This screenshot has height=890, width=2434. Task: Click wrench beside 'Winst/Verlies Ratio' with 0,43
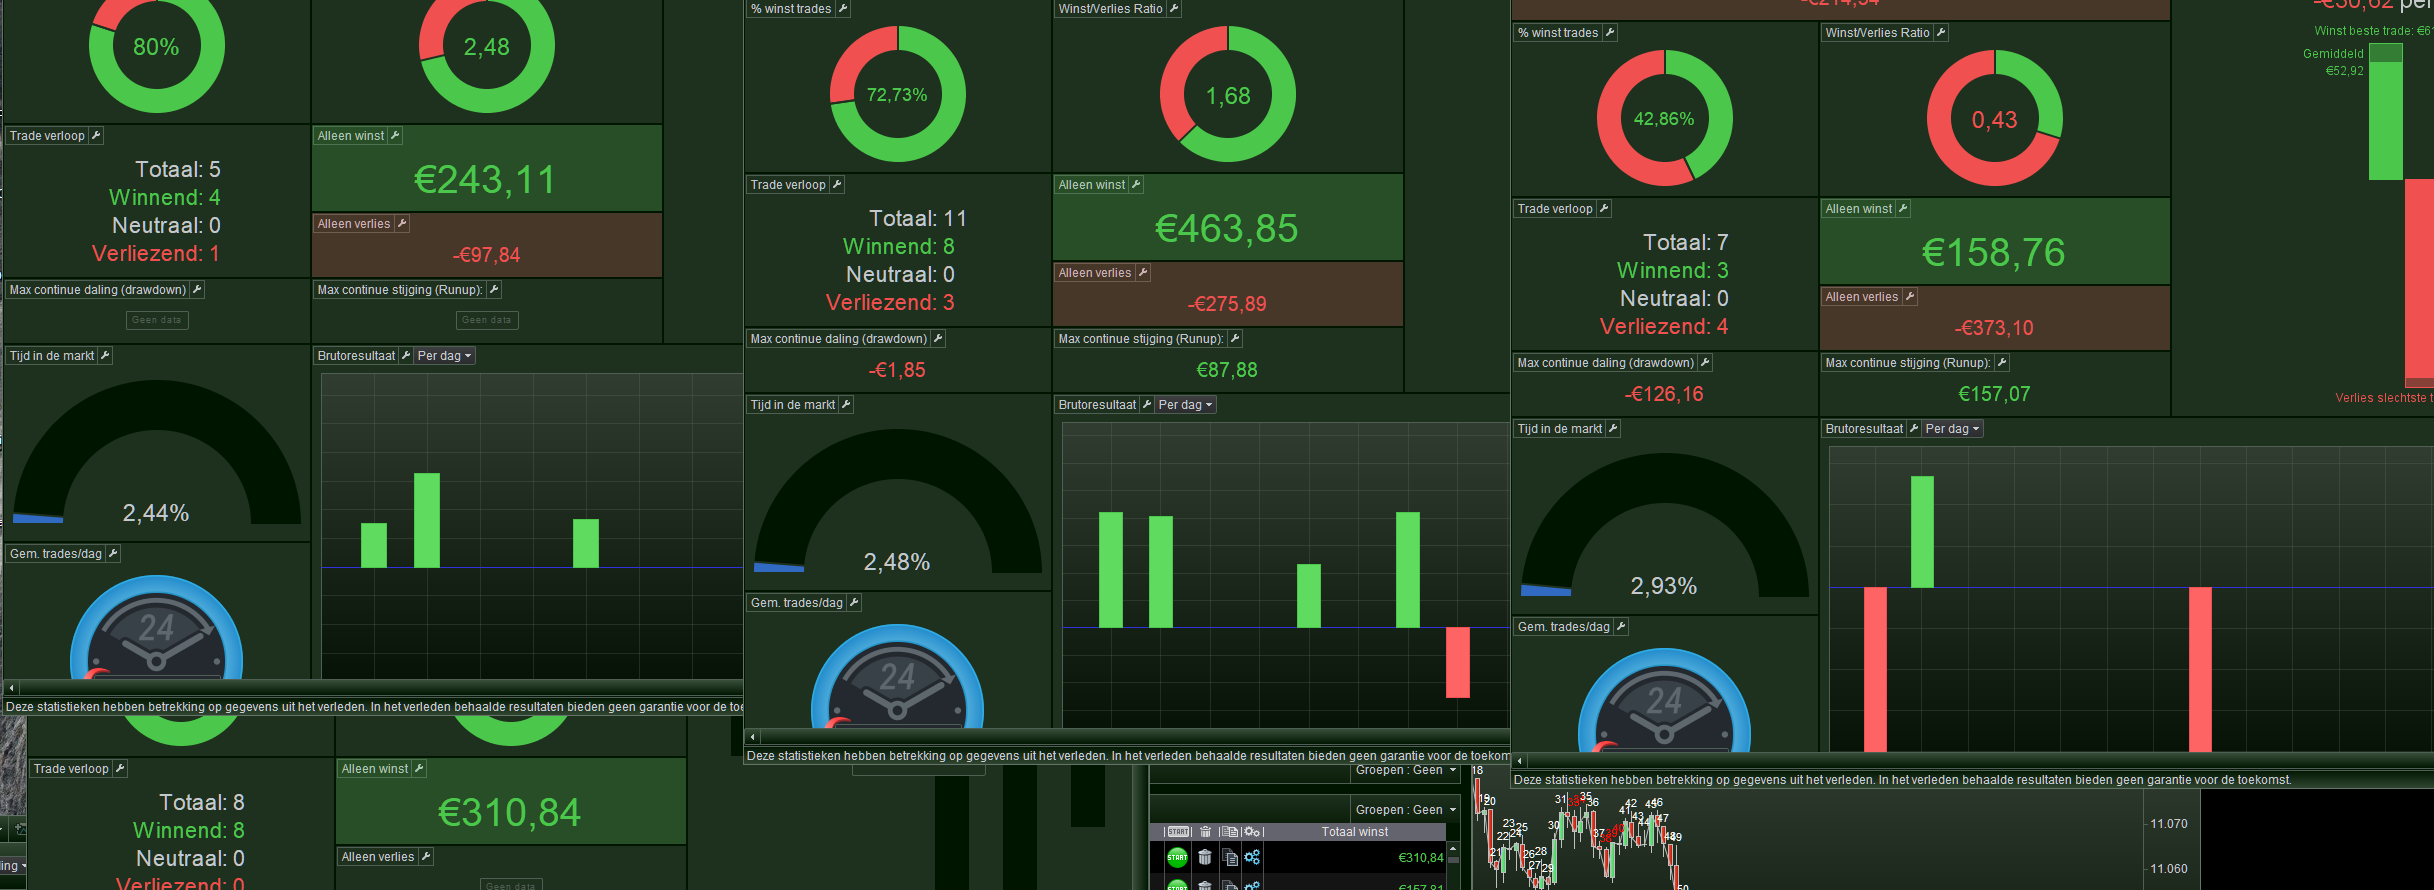1941,33
